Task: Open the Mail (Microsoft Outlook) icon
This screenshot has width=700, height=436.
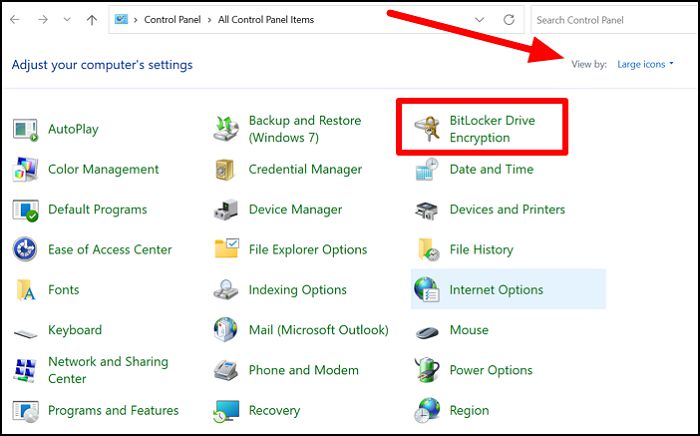Action: point(225,330)
